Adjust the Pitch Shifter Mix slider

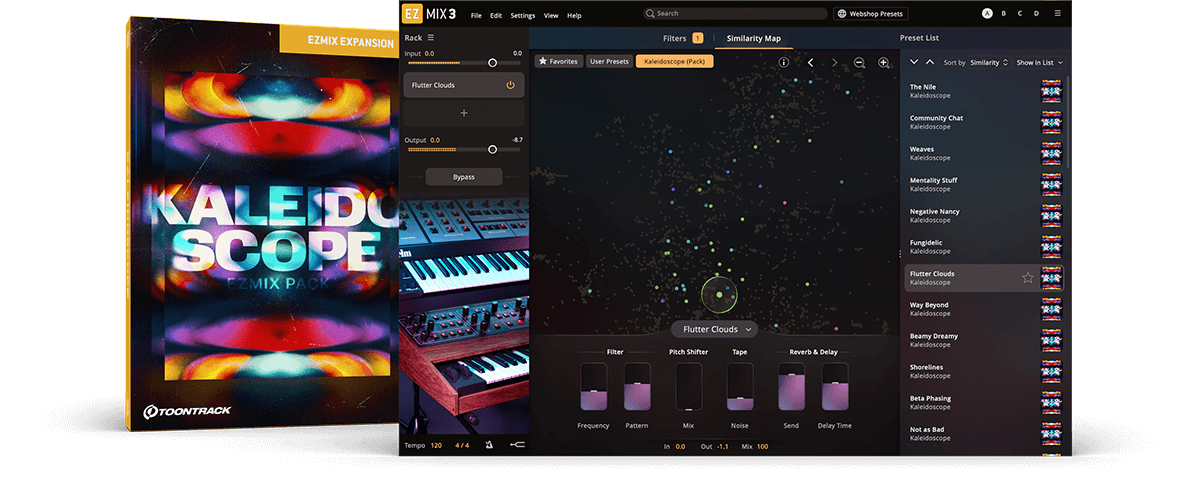(x=688, y=387)
